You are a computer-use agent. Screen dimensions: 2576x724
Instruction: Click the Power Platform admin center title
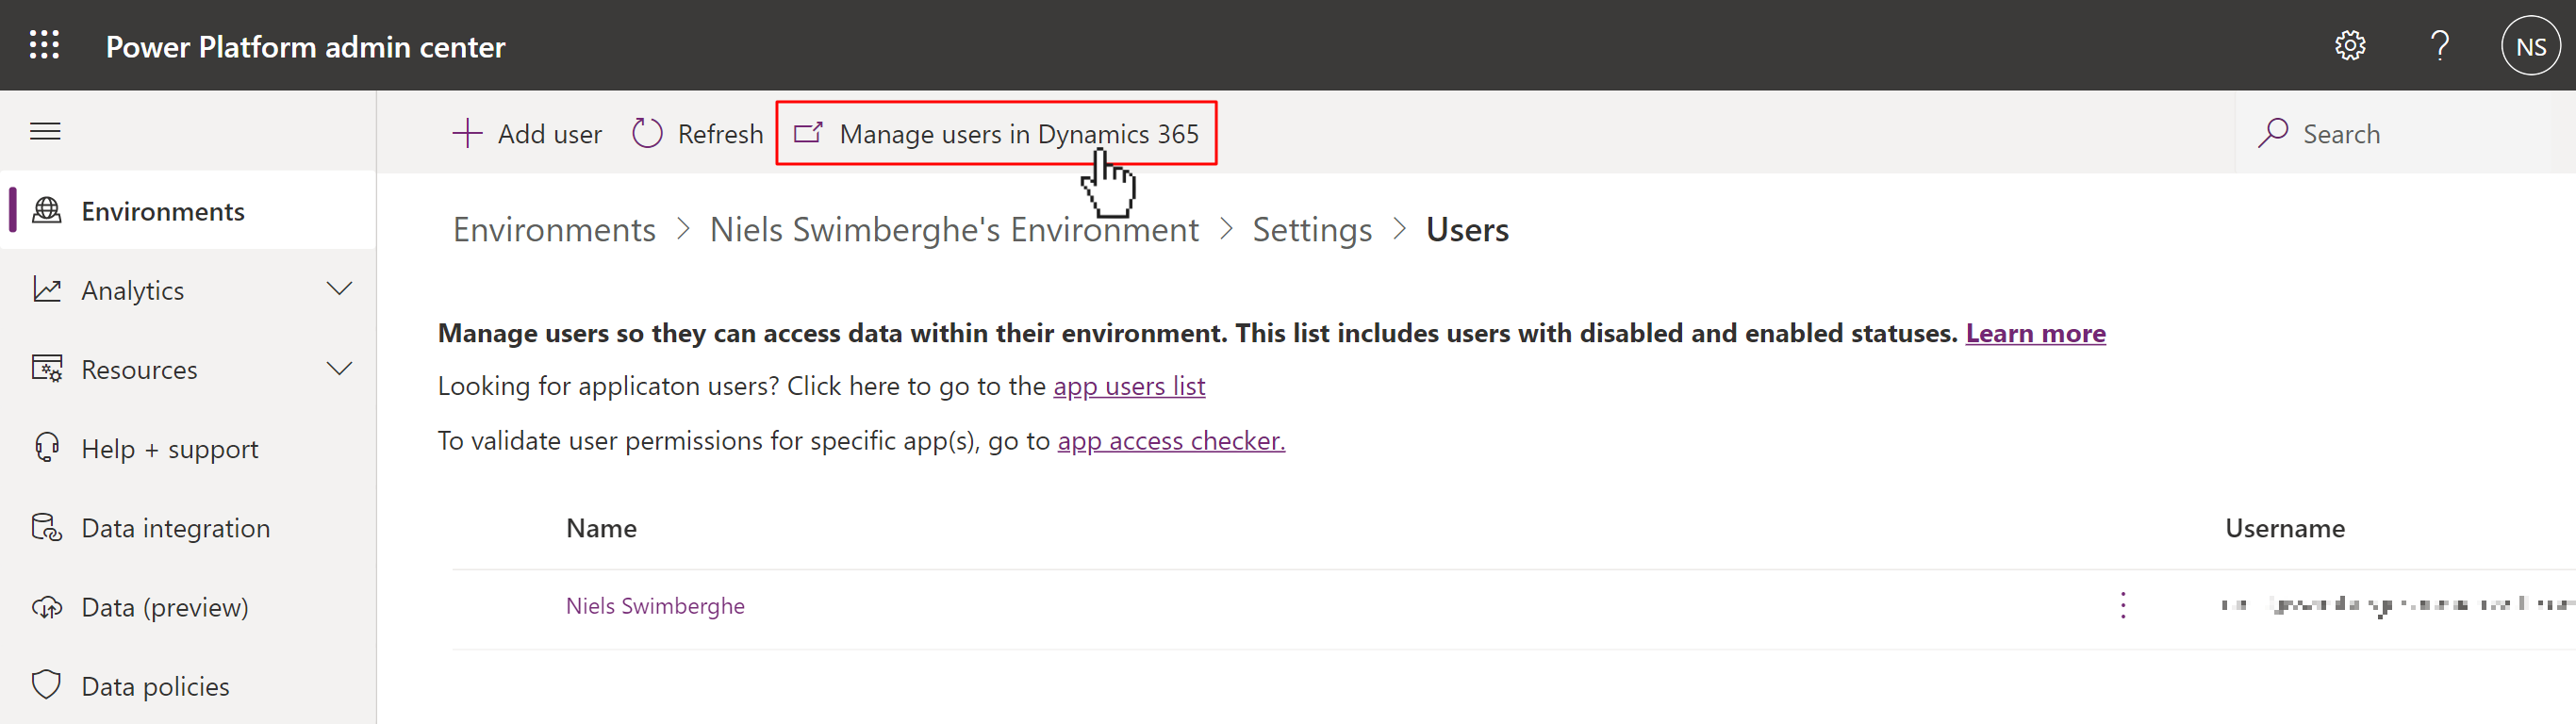(x=305, y=46)
